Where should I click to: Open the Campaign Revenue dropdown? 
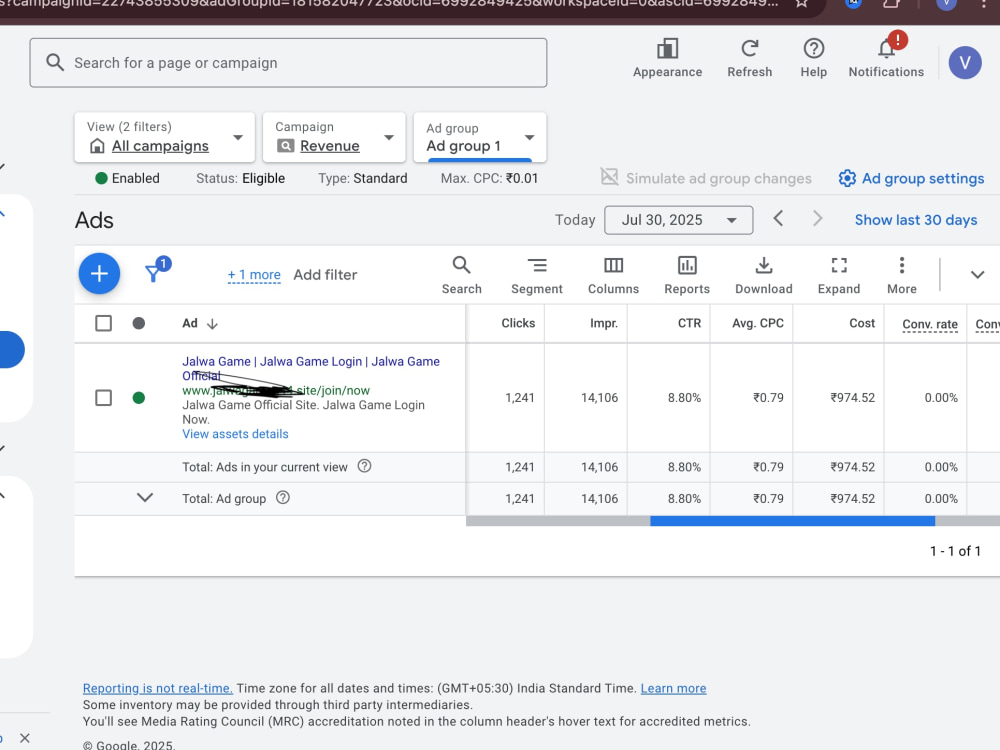coord(334,137)
